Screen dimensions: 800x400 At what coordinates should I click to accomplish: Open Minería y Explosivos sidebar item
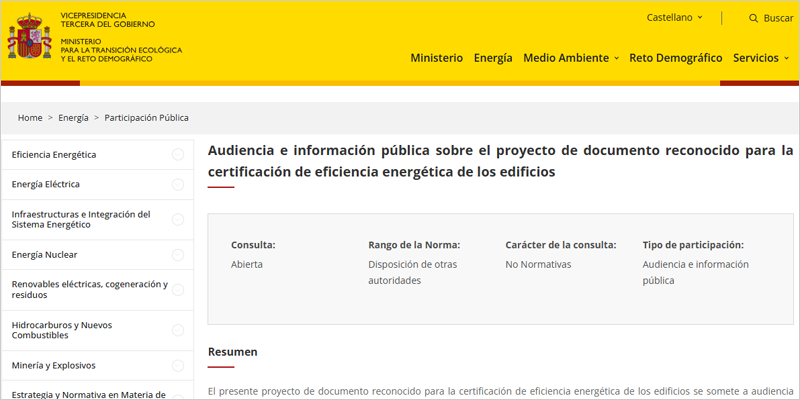[54, 366]
